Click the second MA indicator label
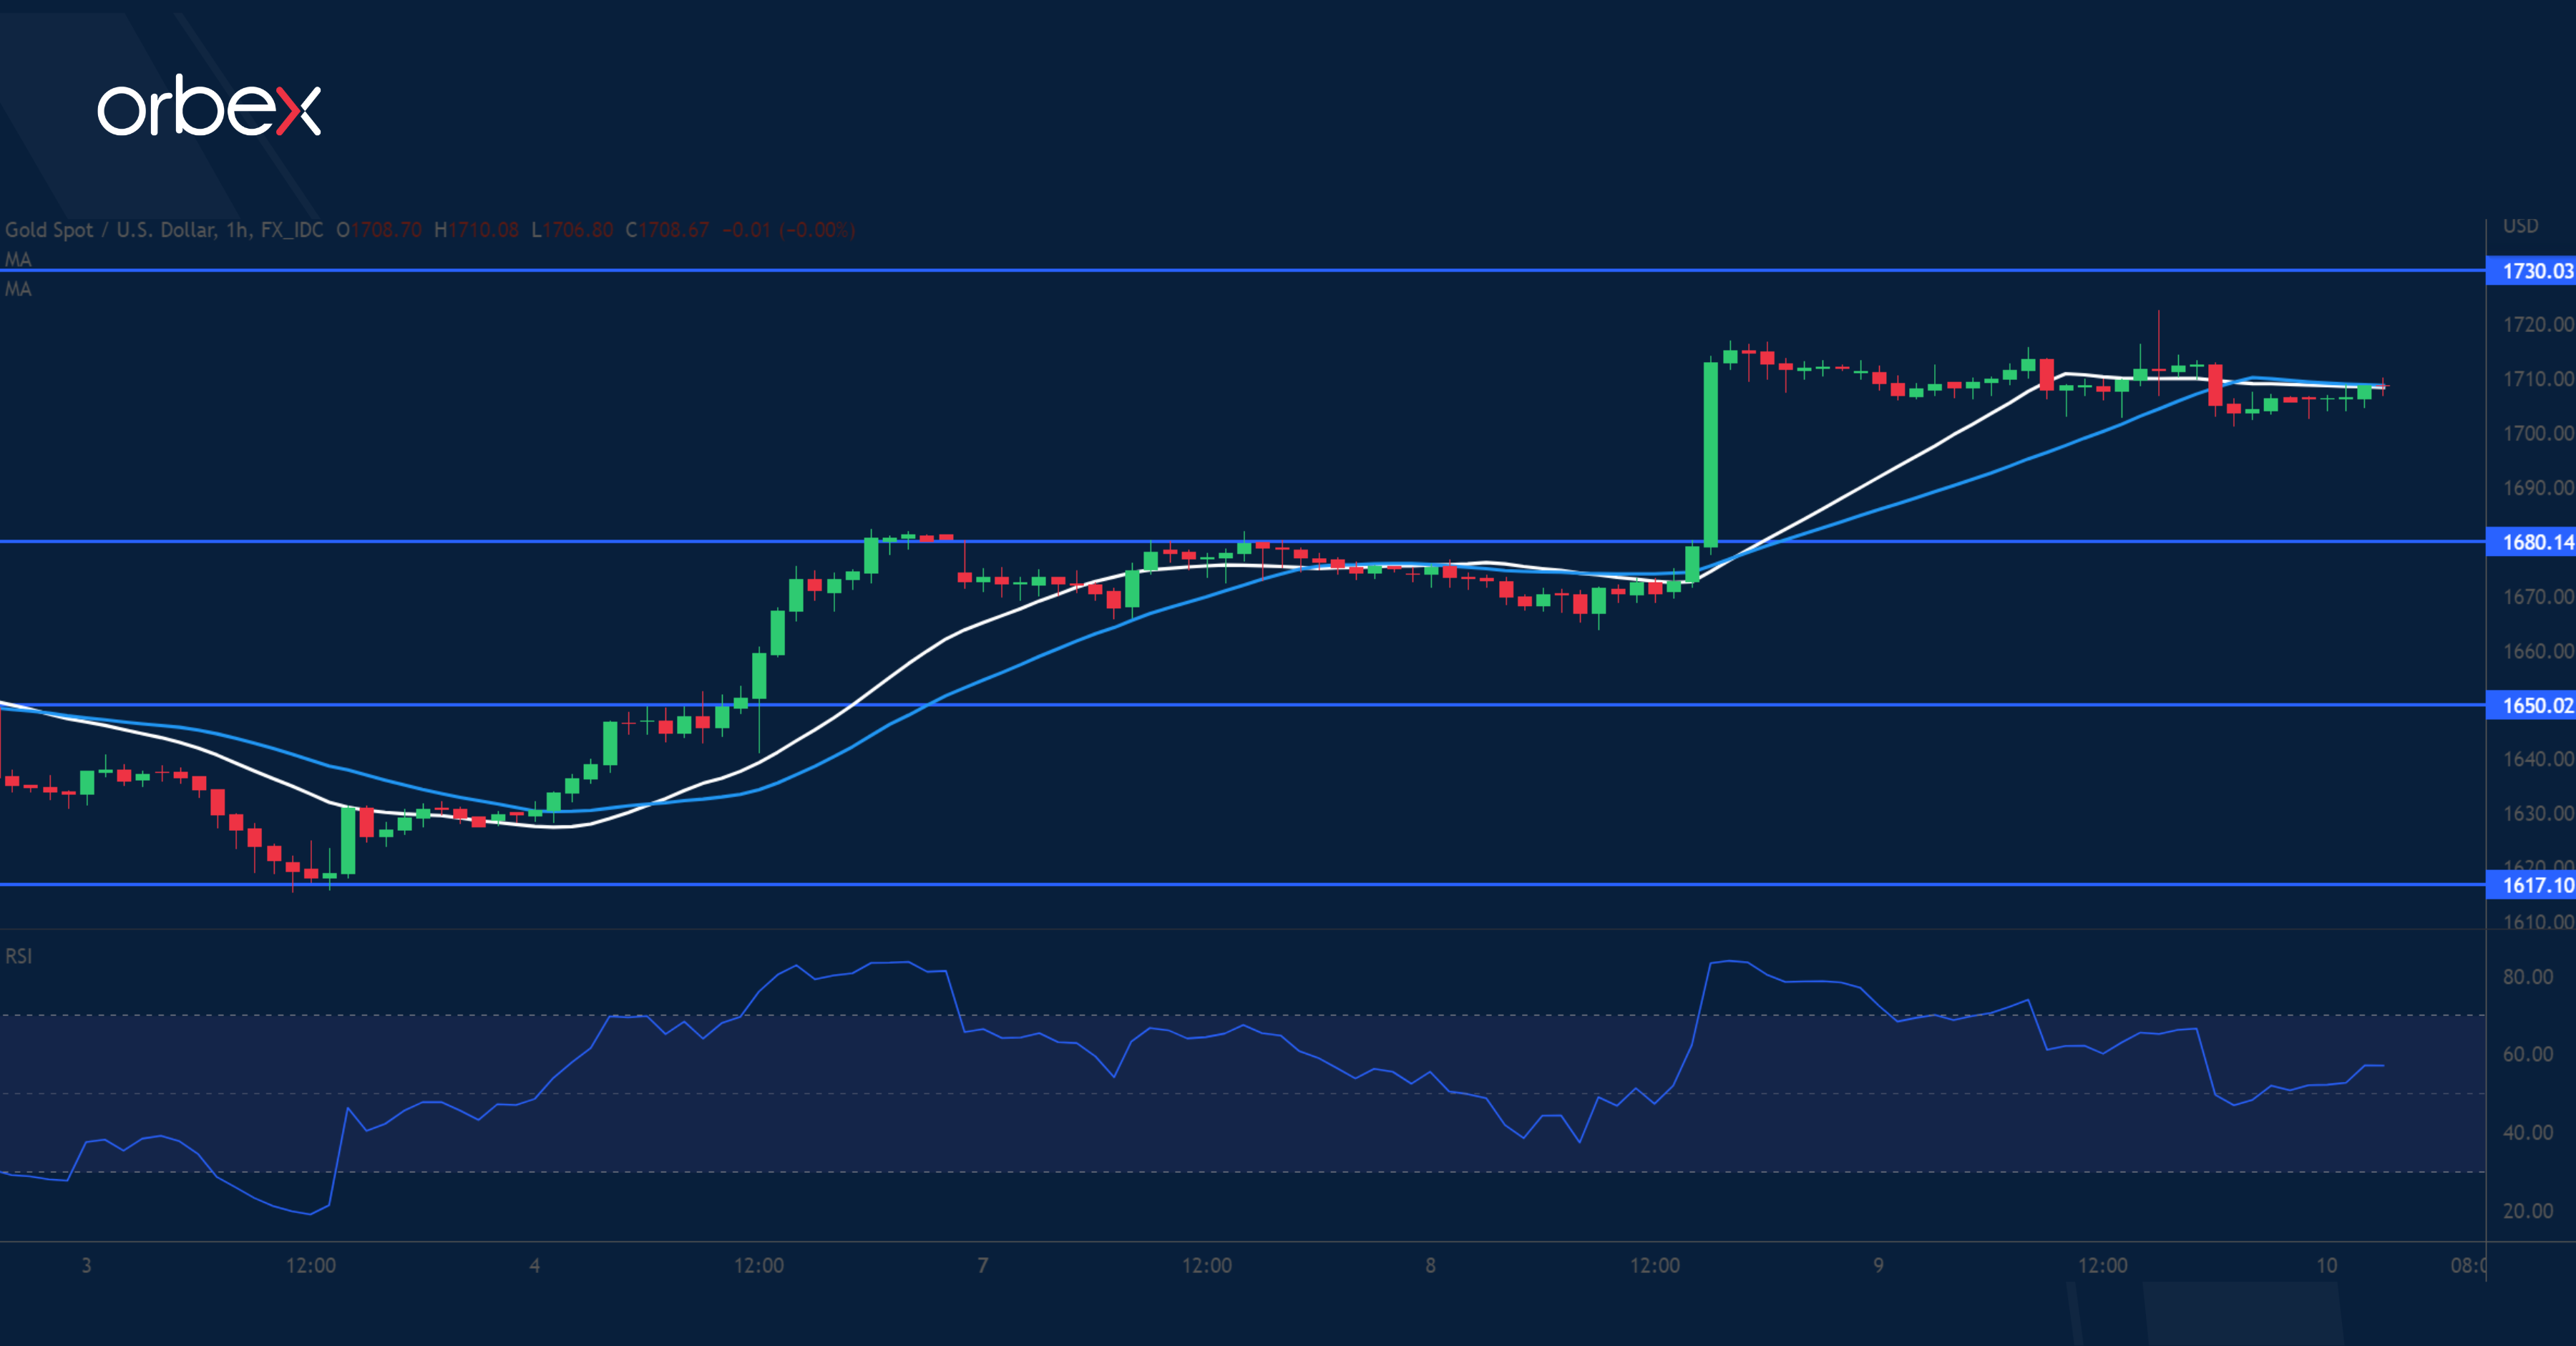Screen dimensions: 2576x1346 (x=18, y=291)
